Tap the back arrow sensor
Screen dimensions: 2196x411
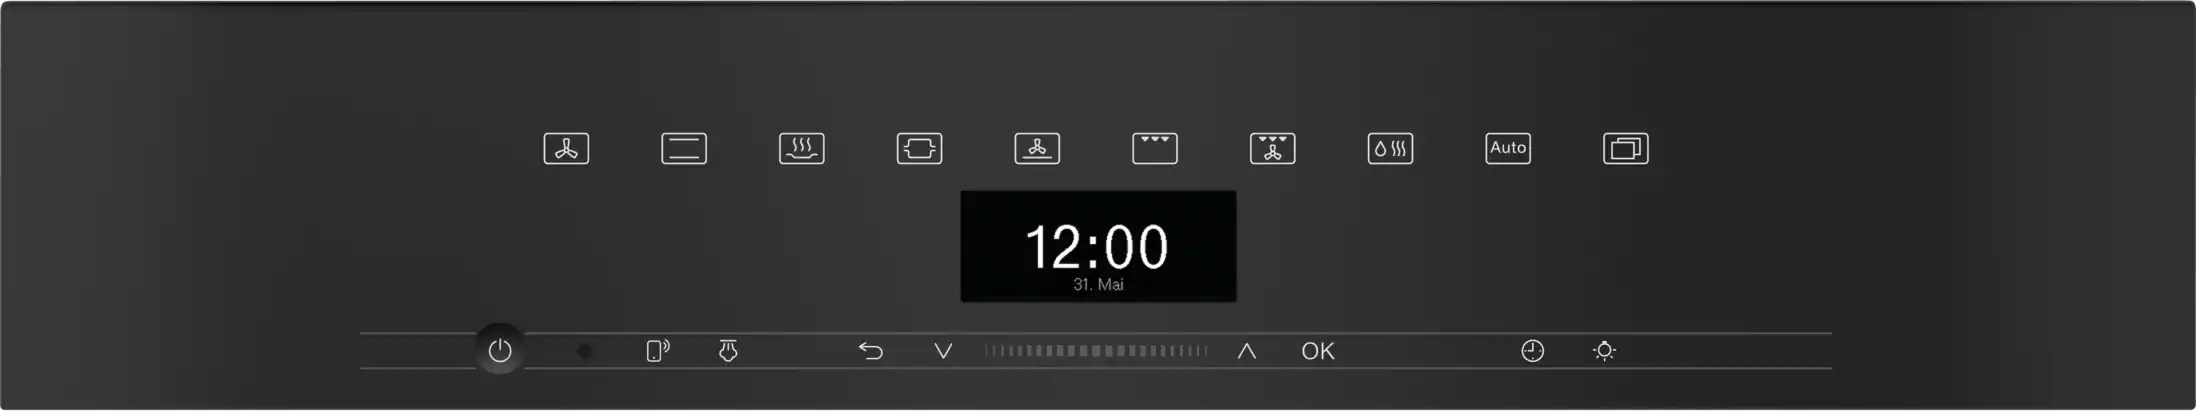click(871, 351)
